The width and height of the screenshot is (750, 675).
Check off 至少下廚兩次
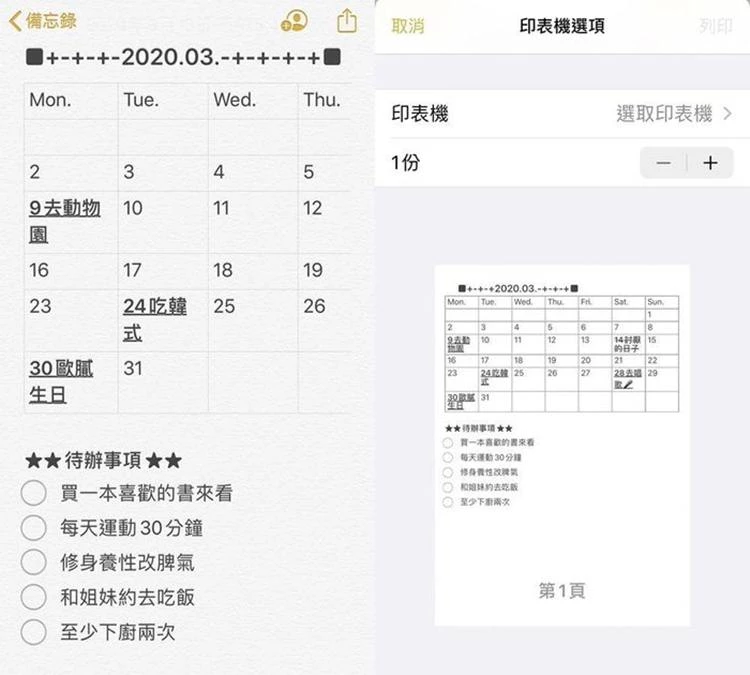pyautogui.click(x=33, y=631)
